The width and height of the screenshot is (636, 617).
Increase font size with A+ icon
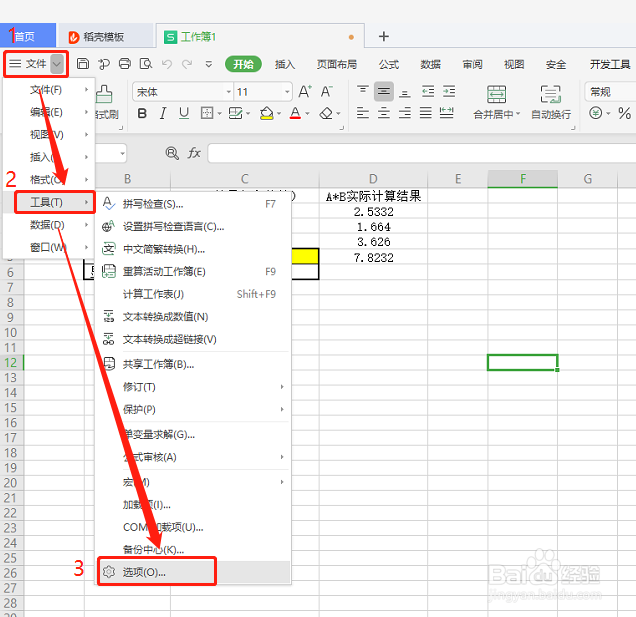[x=305, y=92]
